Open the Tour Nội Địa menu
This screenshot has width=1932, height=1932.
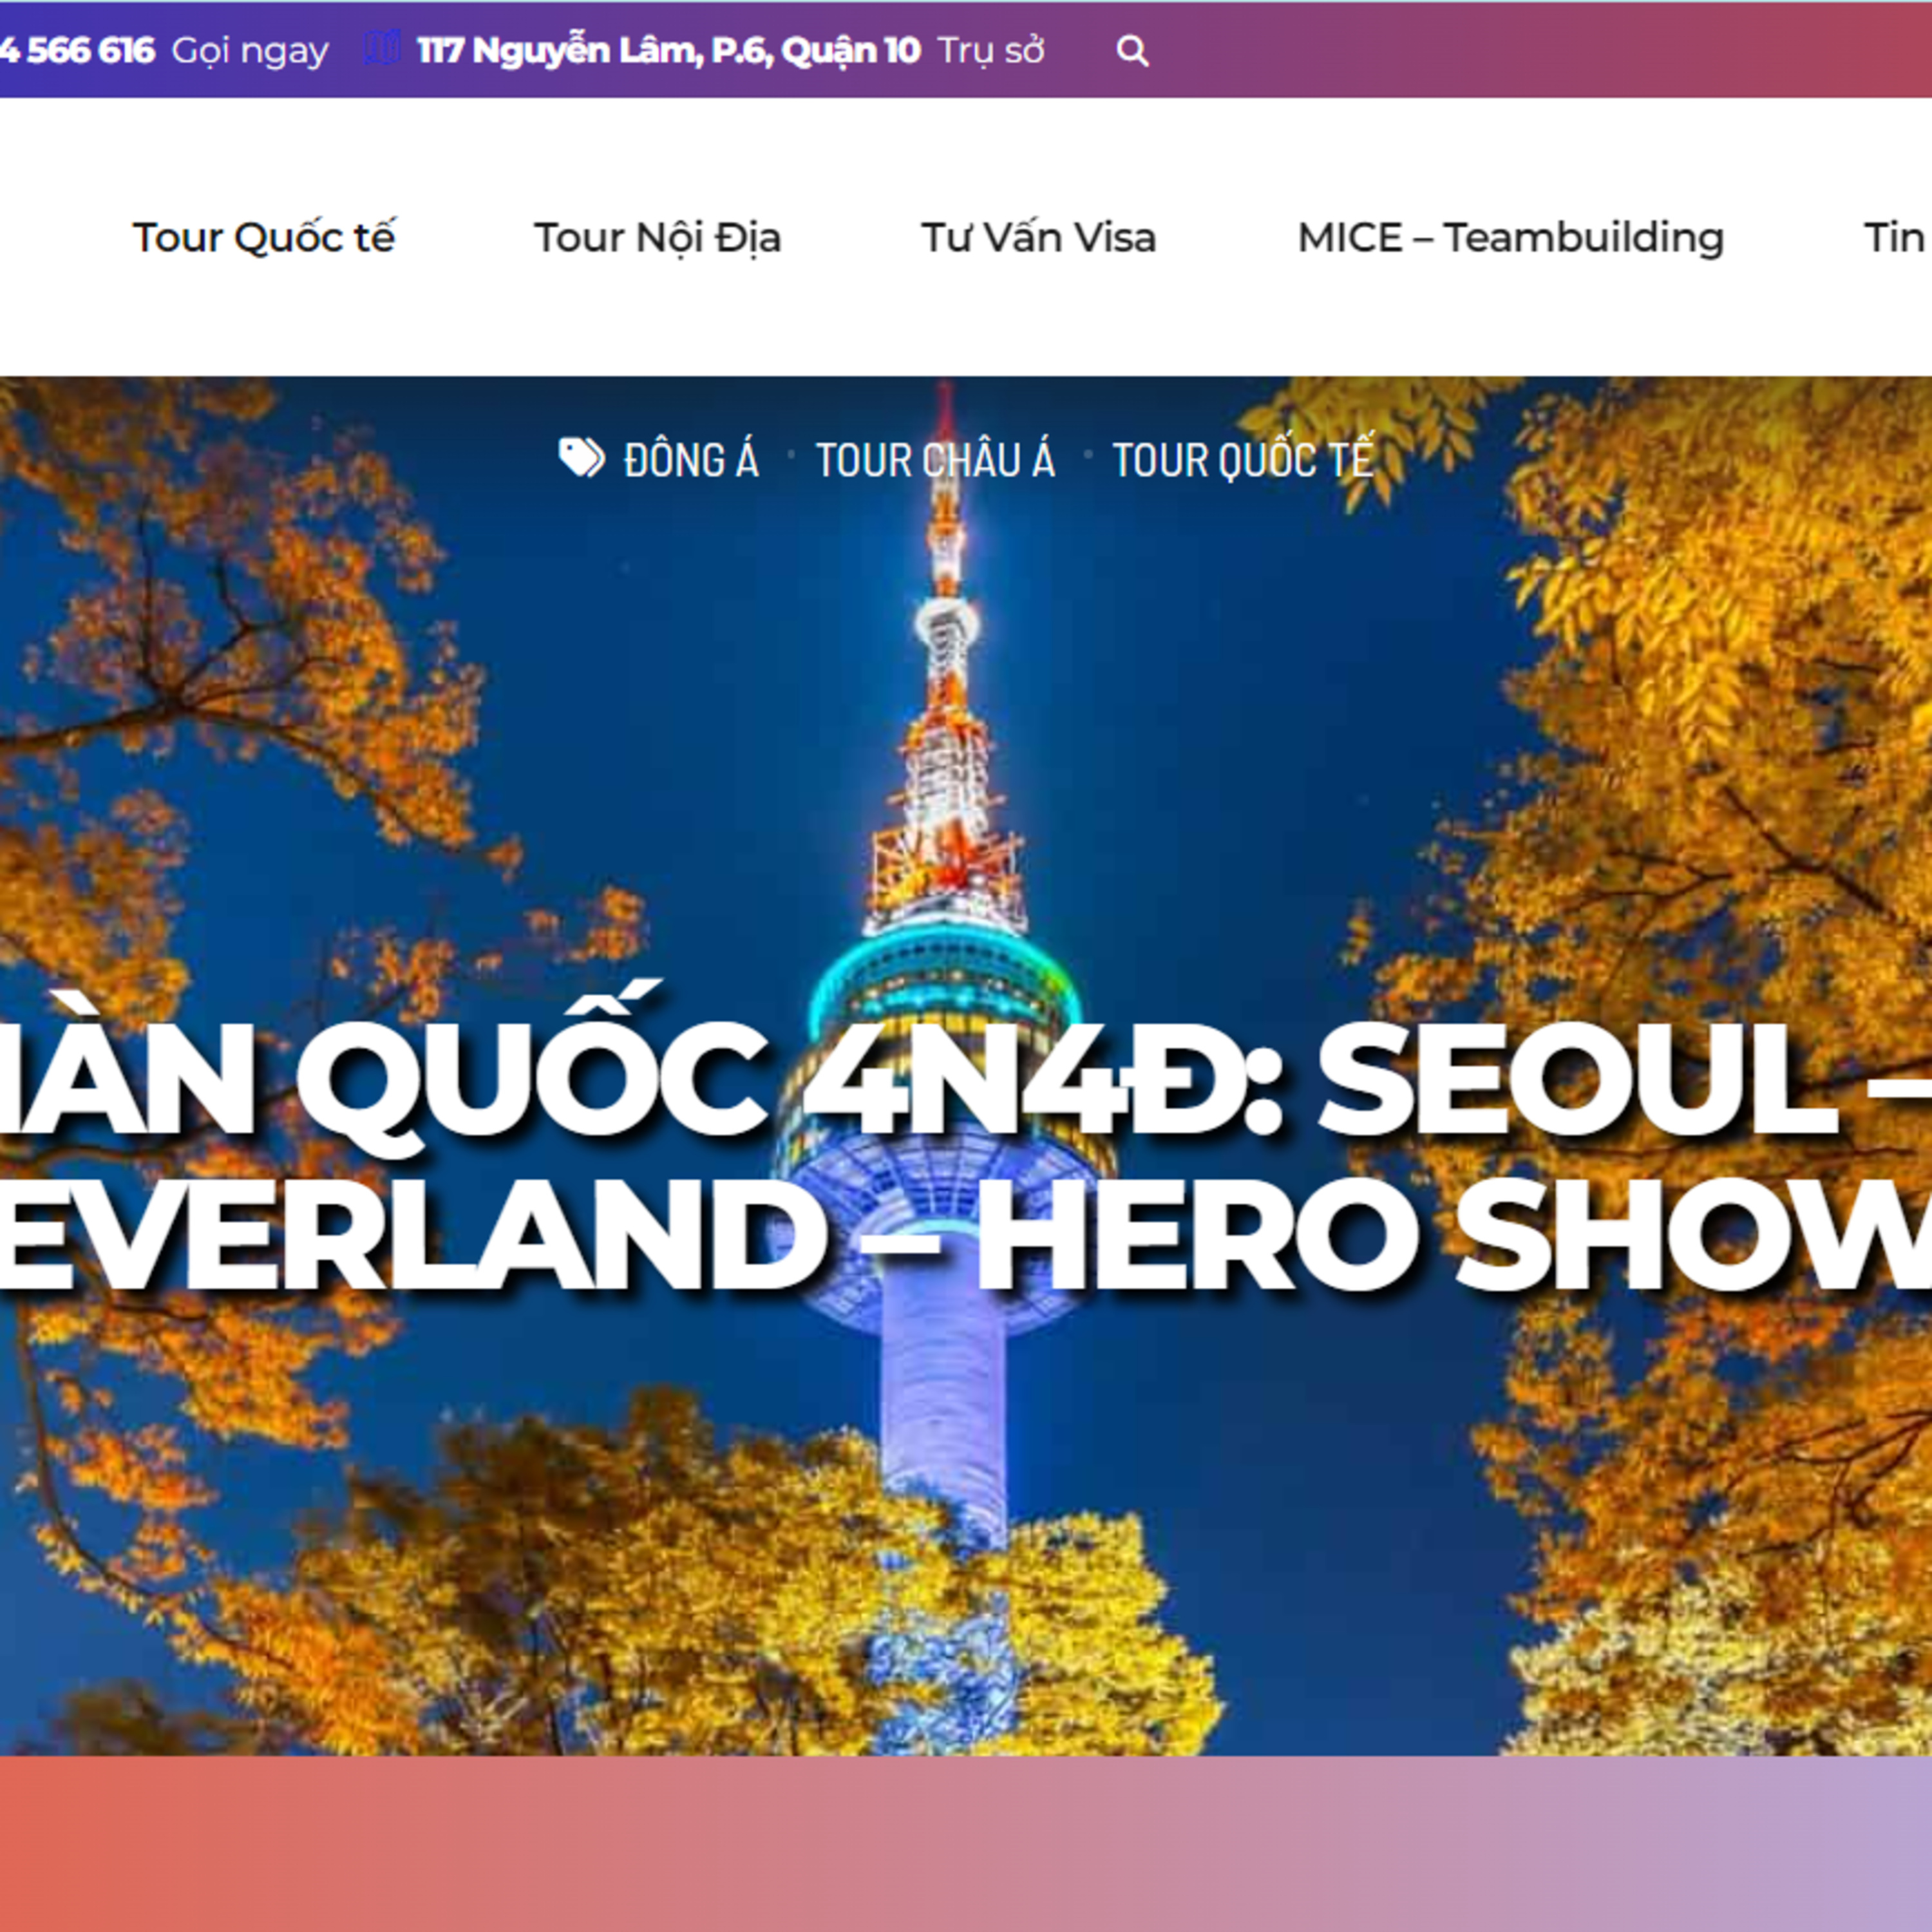click(x=657, y=238)
